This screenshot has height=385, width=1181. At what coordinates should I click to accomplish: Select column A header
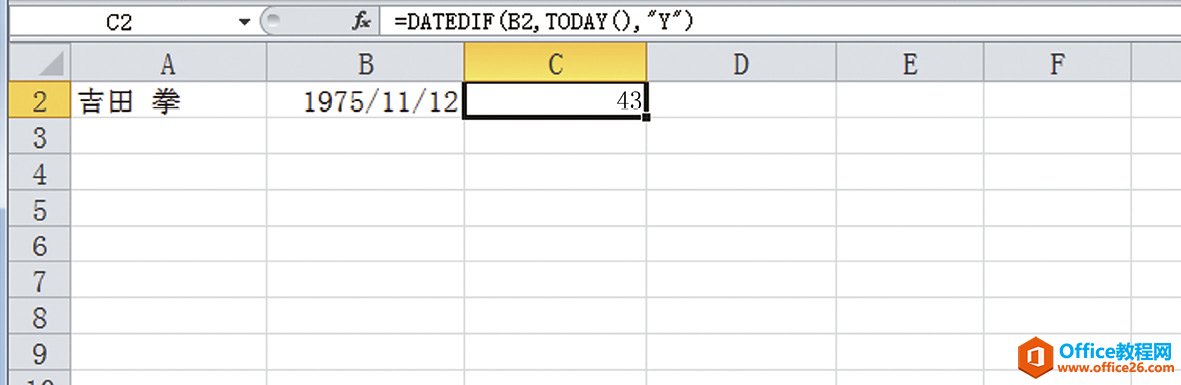coord(169,63)
